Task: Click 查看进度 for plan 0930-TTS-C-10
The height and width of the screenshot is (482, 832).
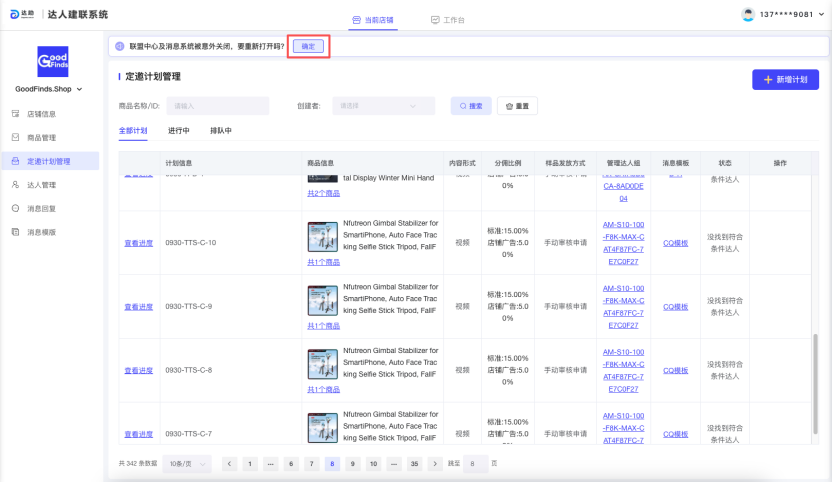Action: click(139, 243)
